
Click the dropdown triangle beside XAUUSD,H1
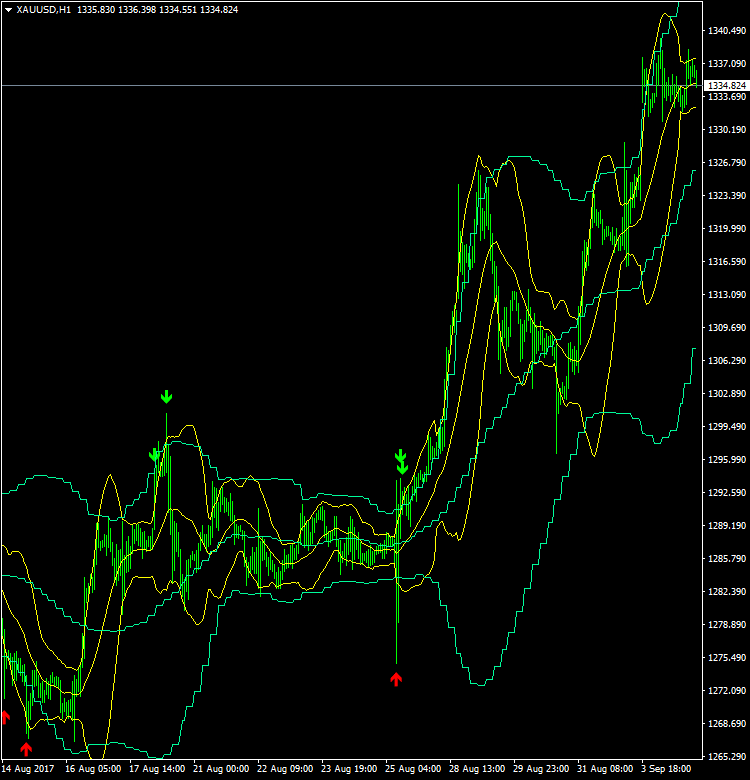coord(8,10)
